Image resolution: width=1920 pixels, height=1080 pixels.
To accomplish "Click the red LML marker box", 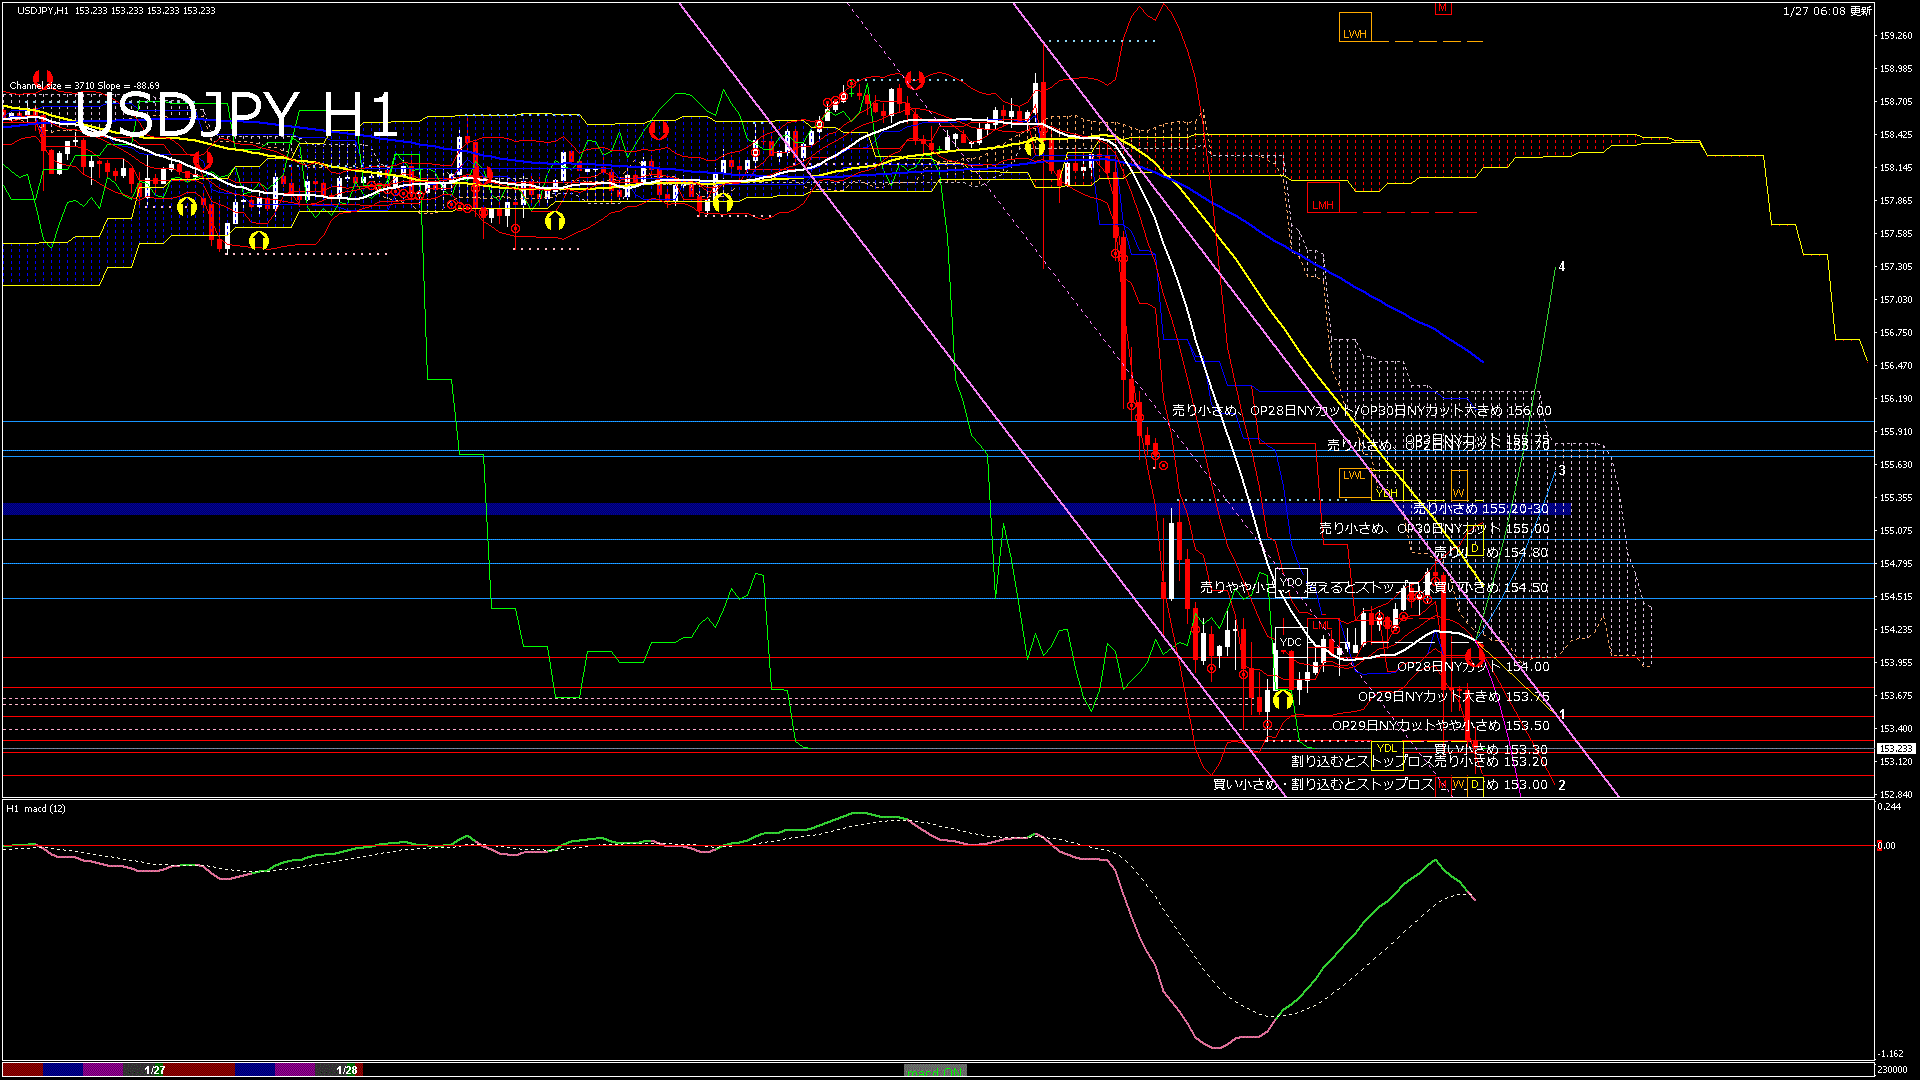I will (x=1322, y=627).
